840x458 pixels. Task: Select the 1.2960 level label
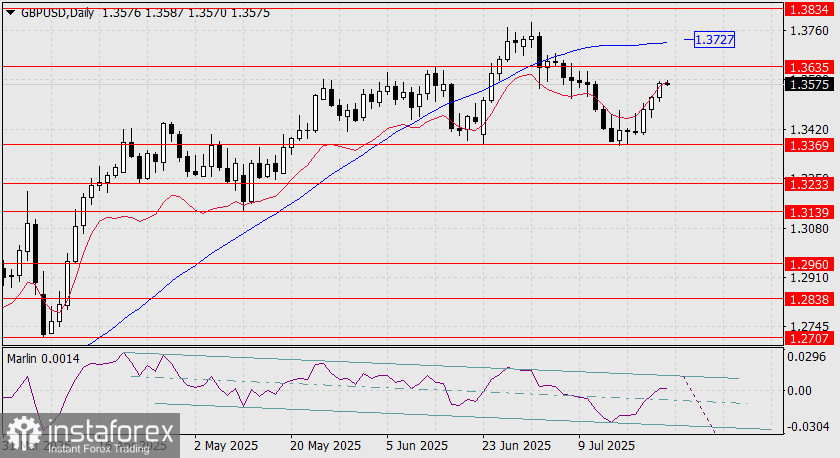click(x=809, y=264)
